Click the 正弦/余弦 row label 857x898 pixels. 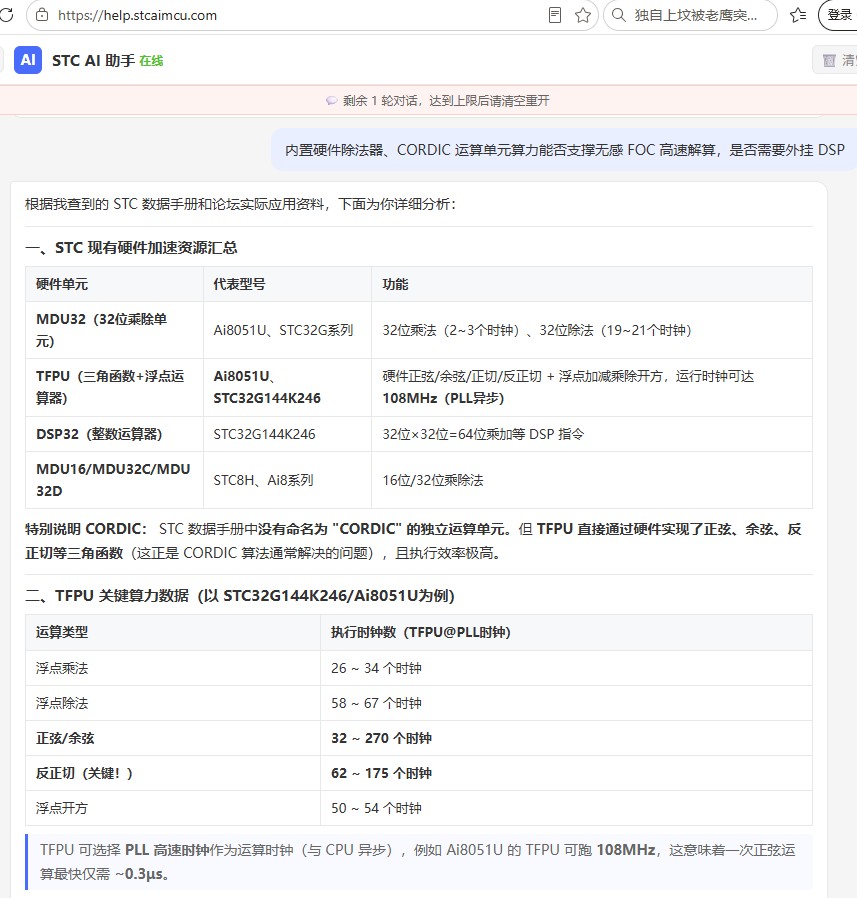coord(65,738)
